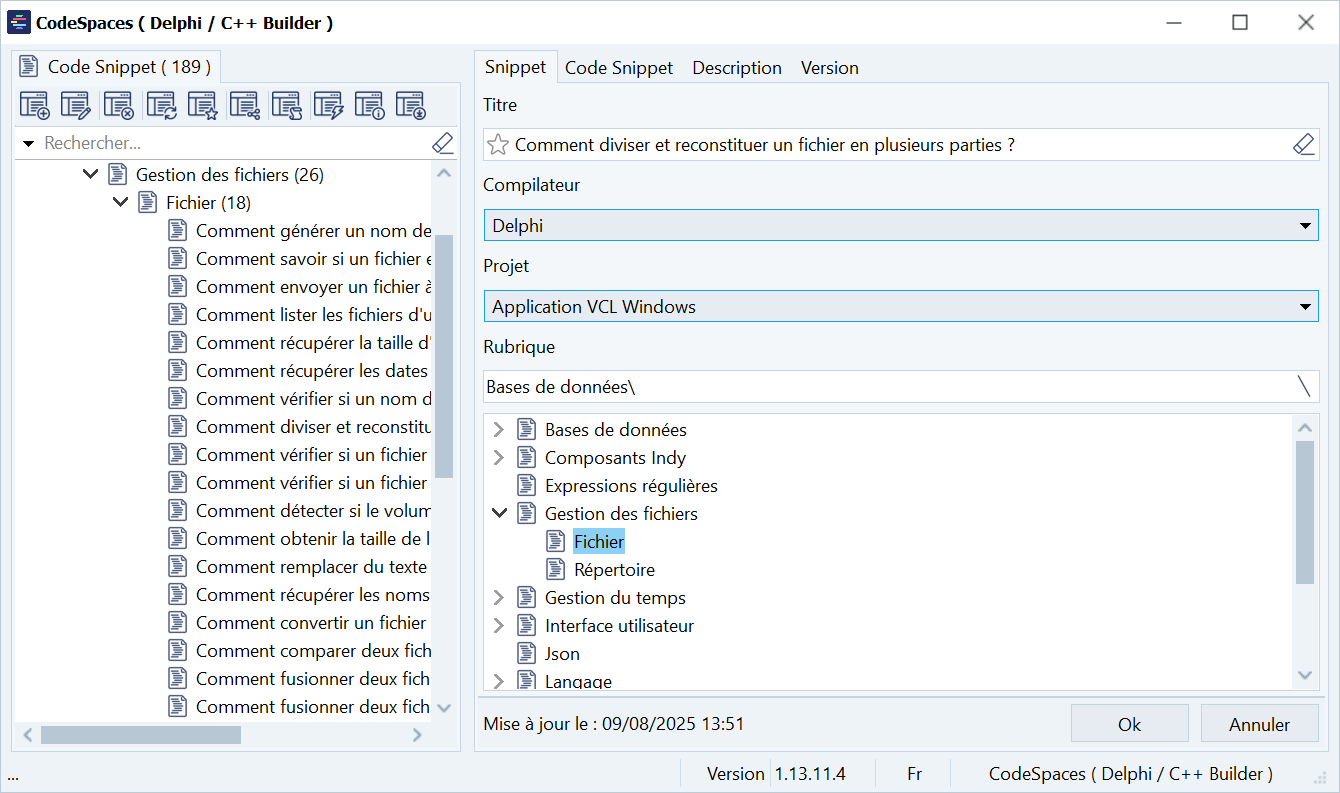Click the favorite snippets star toolbar icon
Screen dimensions: 1340x793
203,105
